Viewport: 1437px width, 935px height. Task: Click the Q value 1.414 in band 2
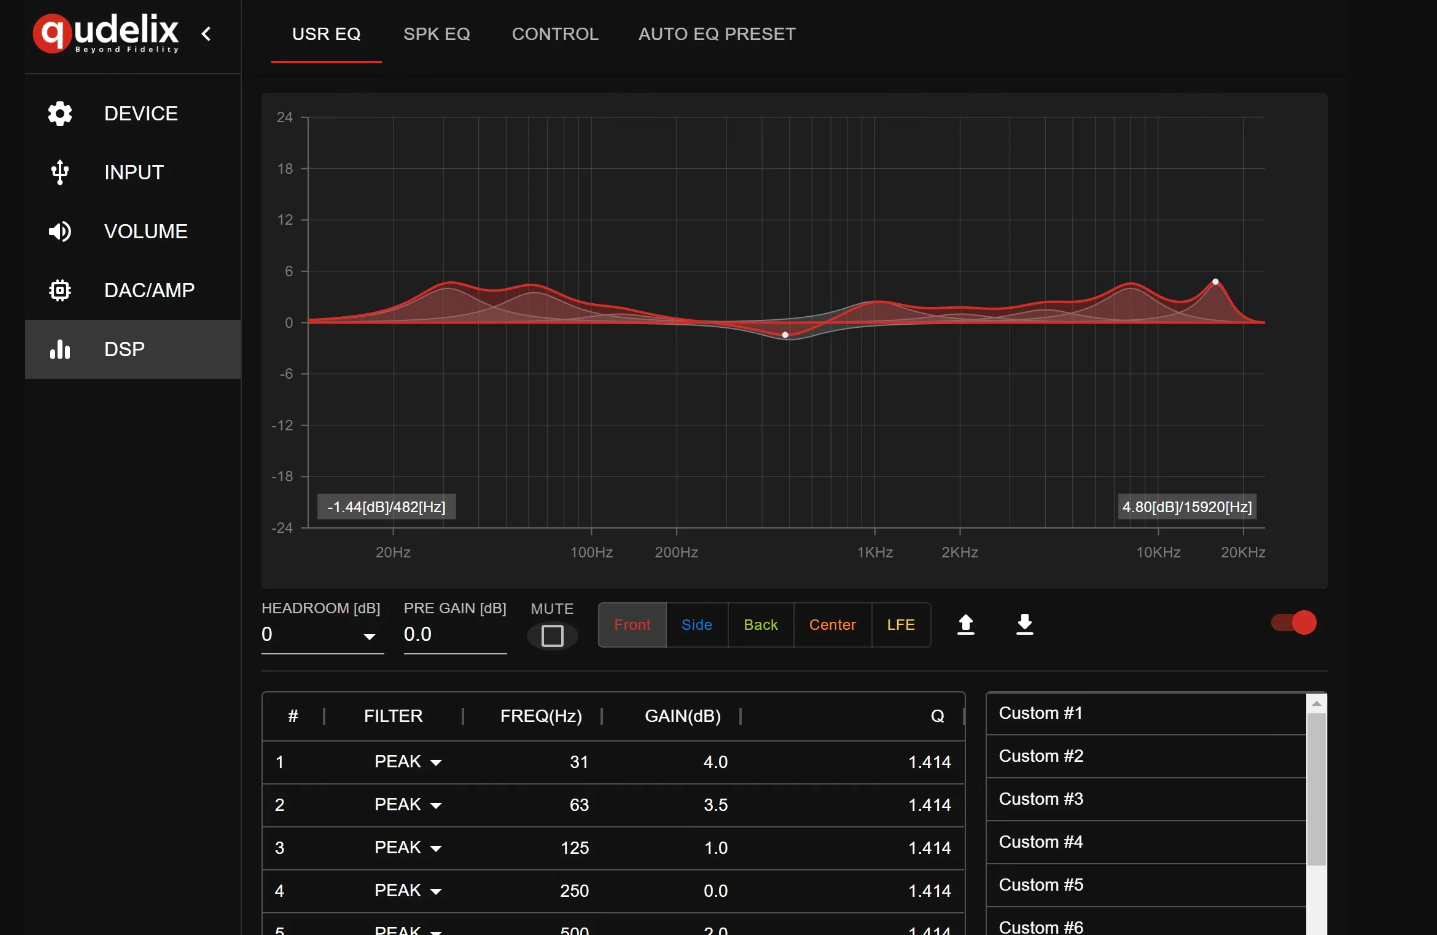pyautogui.click(x=930, y=805)
